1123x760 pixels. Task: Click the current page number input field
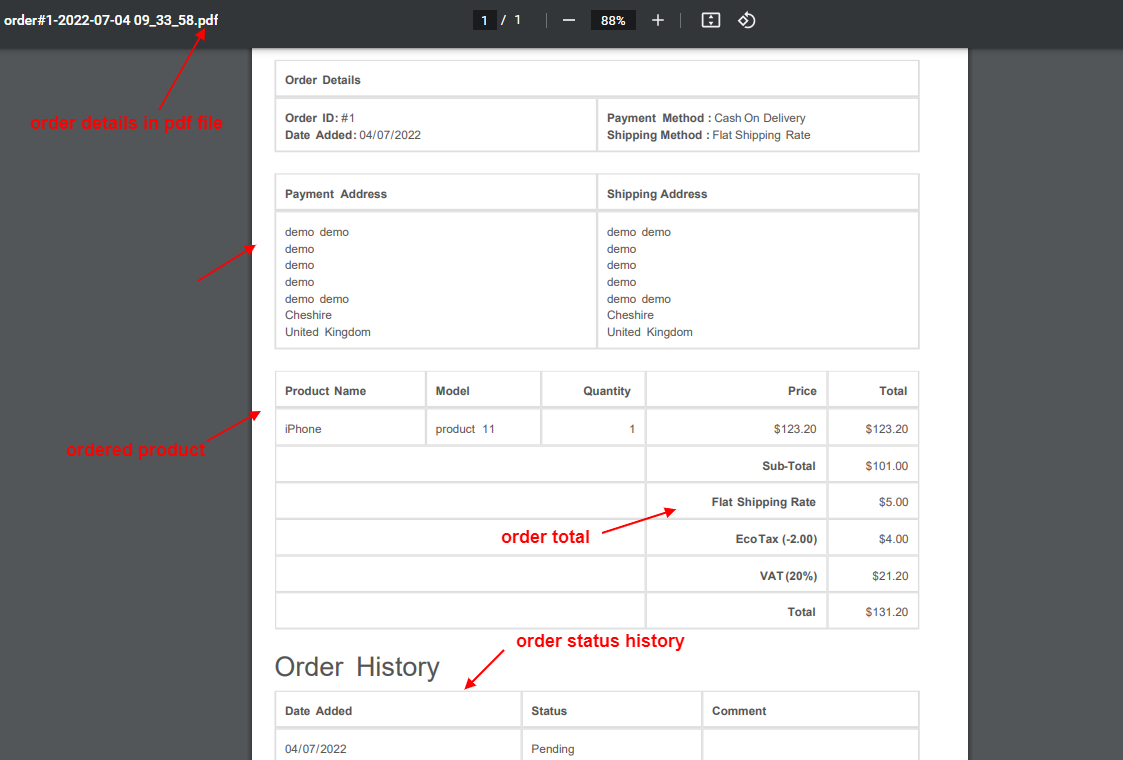[x=484, y=19]
